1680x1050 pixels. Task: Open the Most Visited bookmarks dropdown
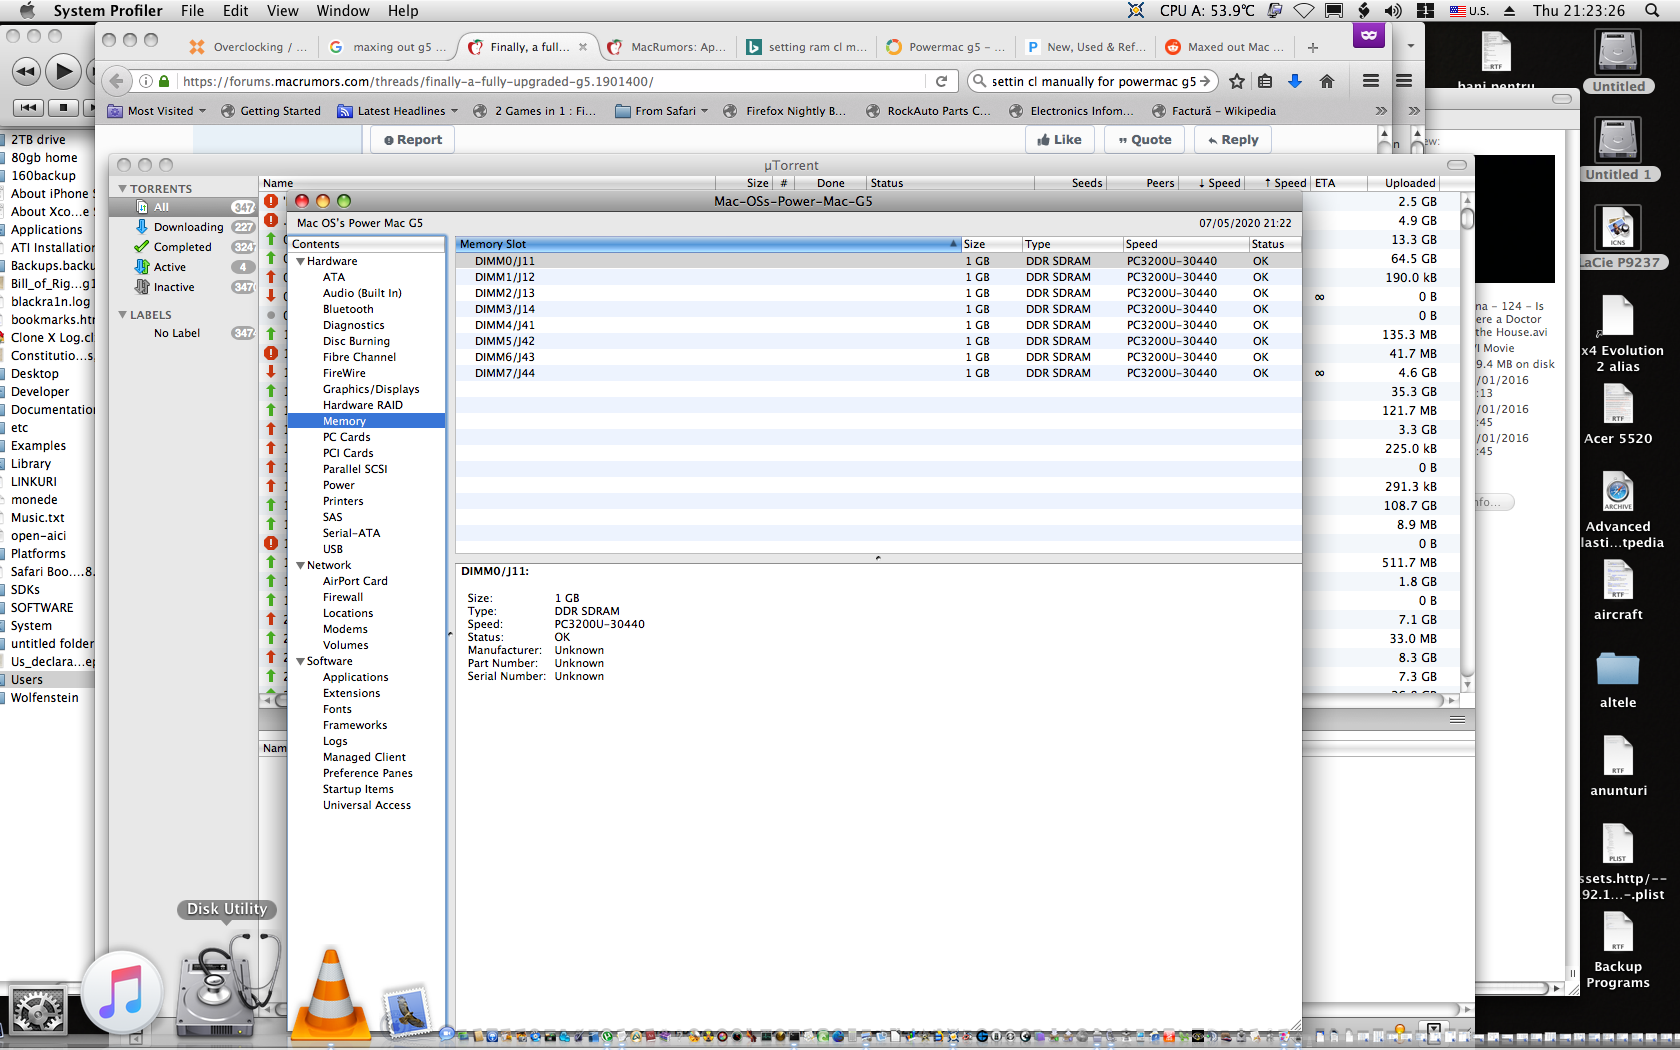click(157, 111)
